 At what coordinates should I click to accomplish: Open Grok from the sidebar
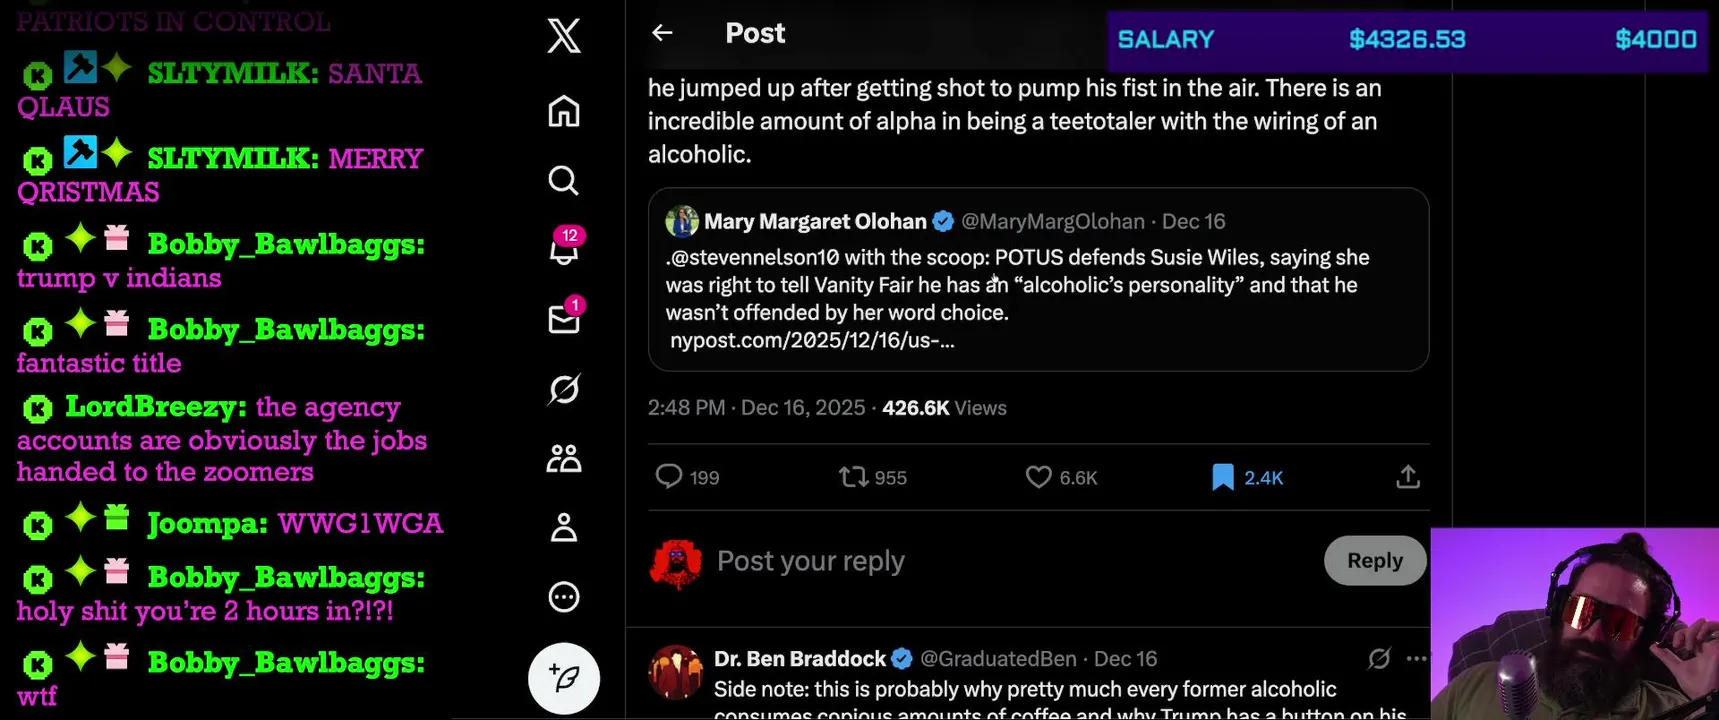point(564,389)
